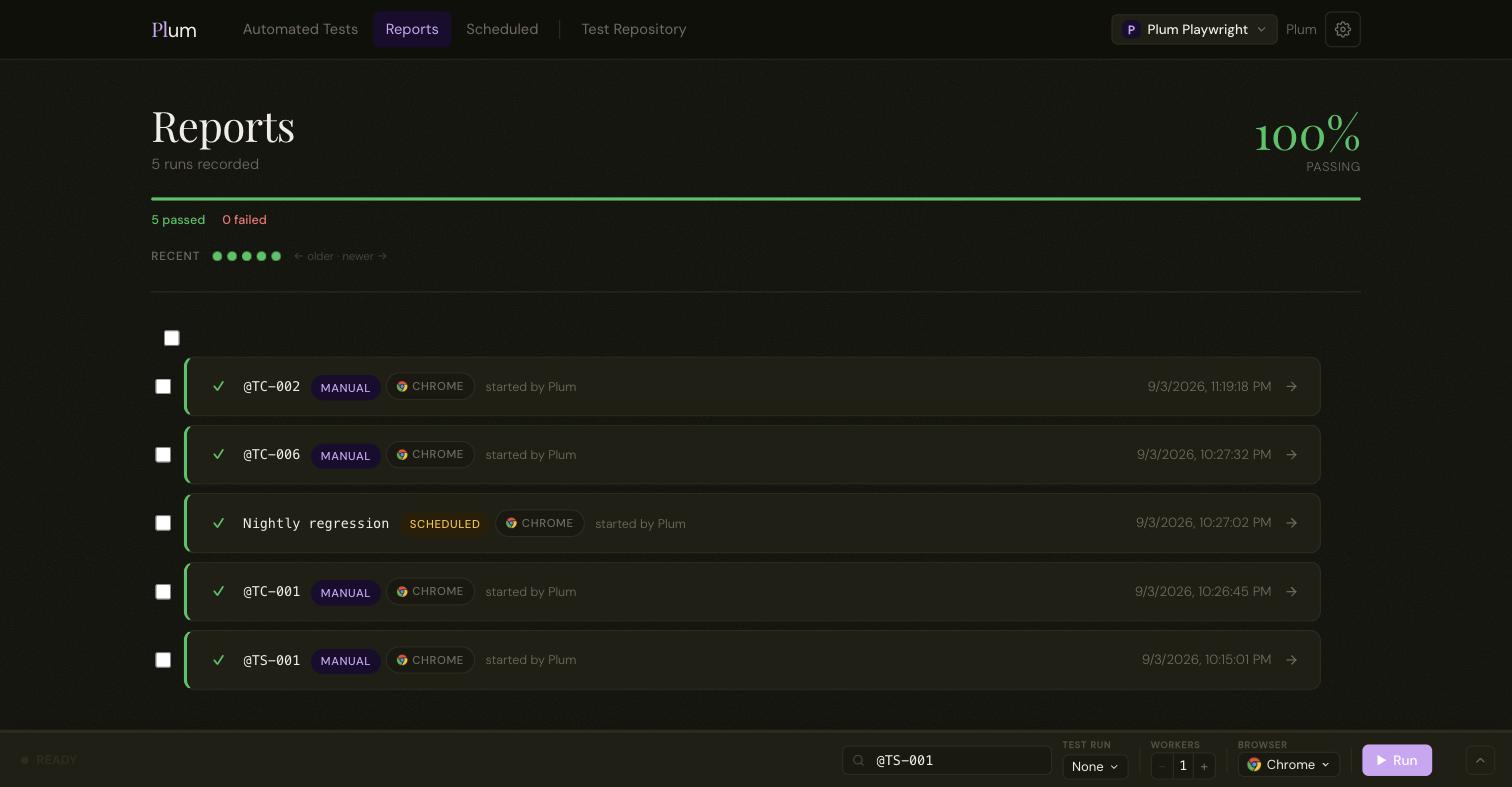Click the Chrome badge on @TS-001 row
This screenshot has width=1512, height=787.
pyautogui.click(x=430, y=660)
